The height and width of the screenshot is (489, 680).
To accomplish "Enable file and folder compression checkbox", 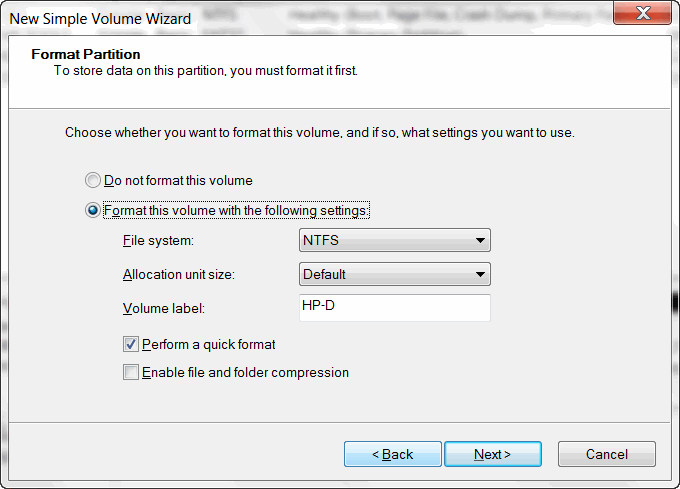I will 131,372.
